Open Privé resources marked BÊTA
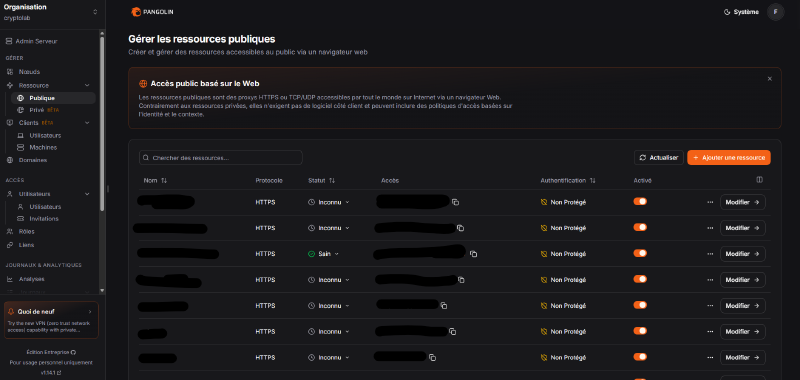Viewport: 800px width, 380px height. point(38,110)
